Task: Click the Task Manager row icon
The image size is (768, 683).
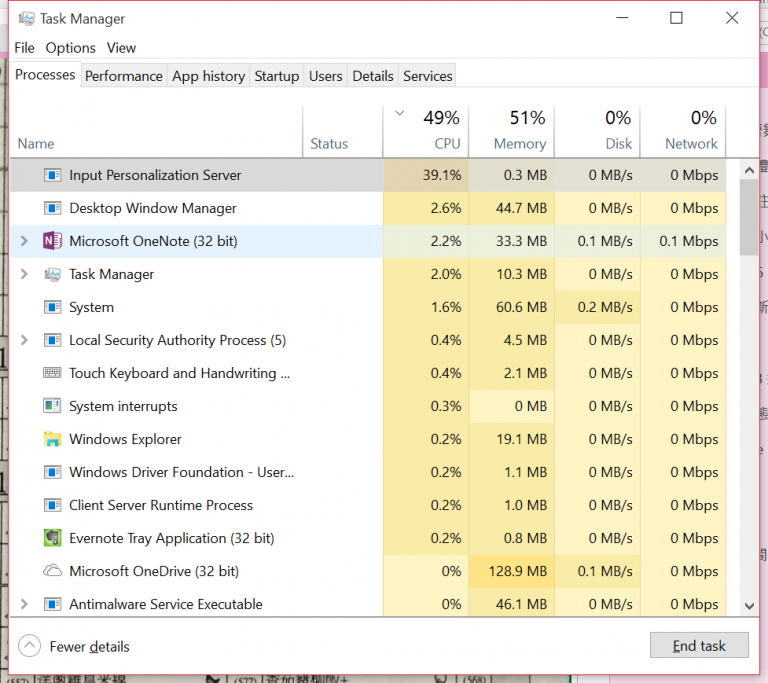Action: (52, 274)
